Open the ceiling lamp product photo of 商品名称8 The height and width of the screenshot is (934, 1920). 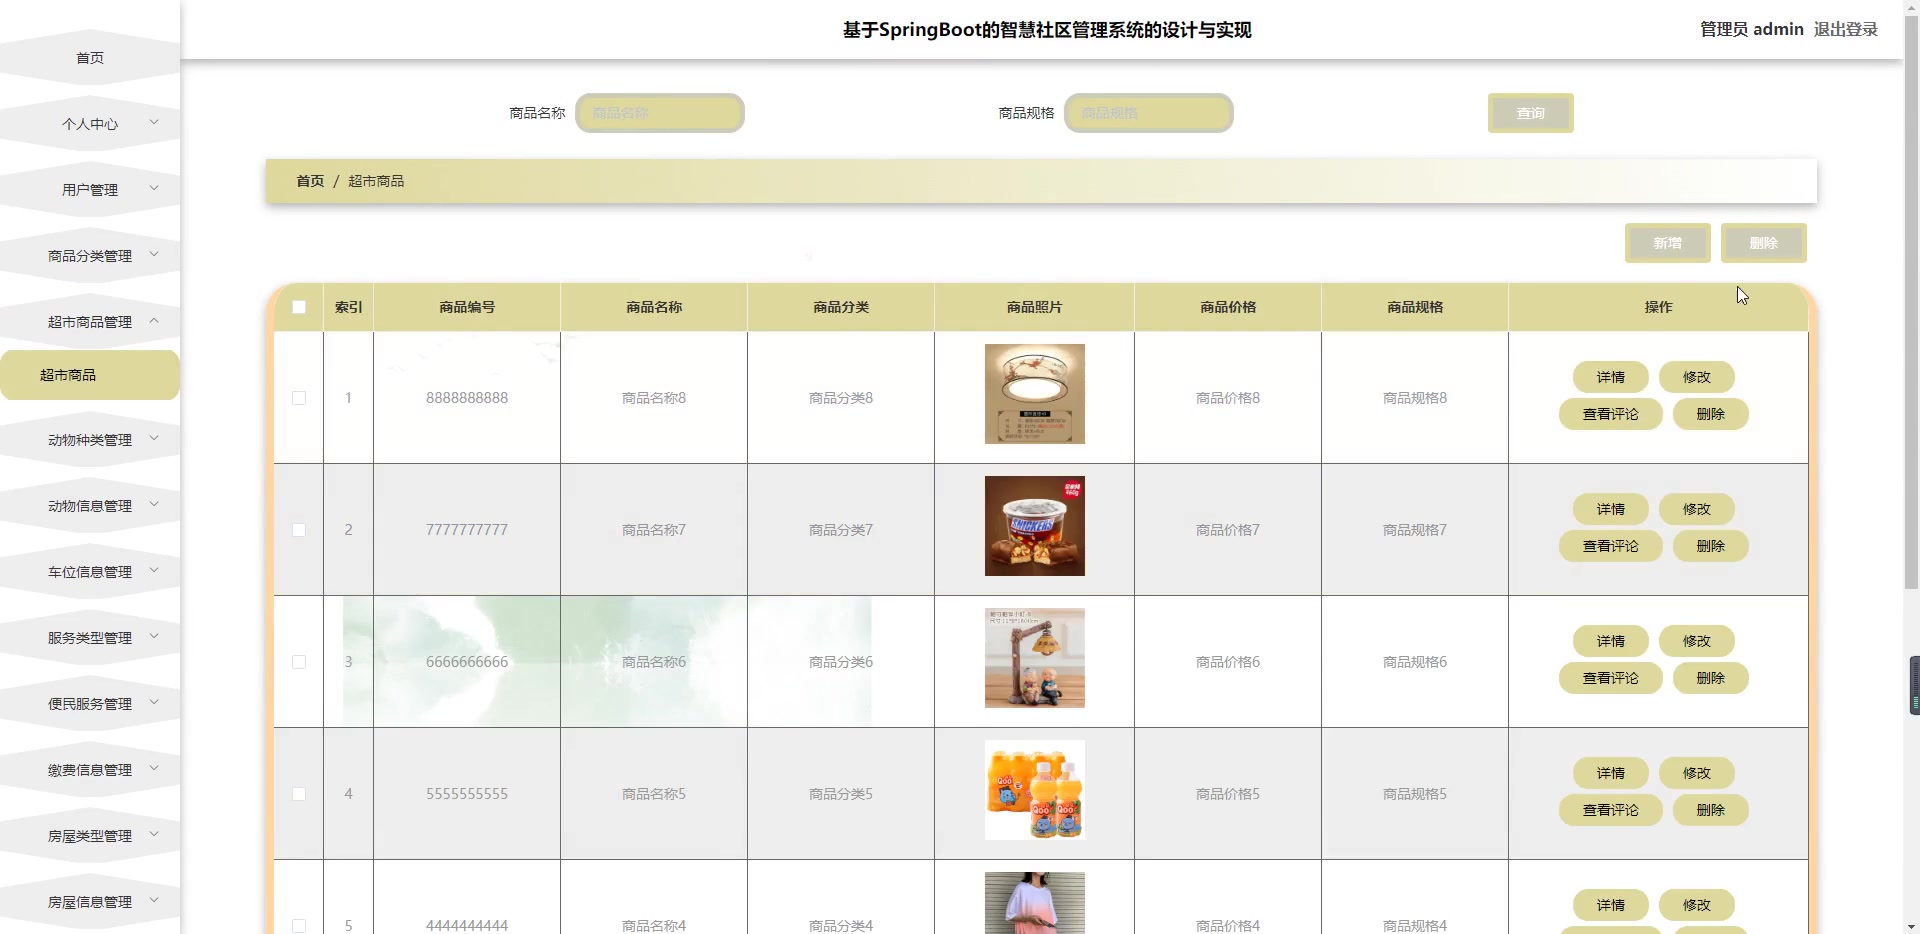click(1035, 394)
